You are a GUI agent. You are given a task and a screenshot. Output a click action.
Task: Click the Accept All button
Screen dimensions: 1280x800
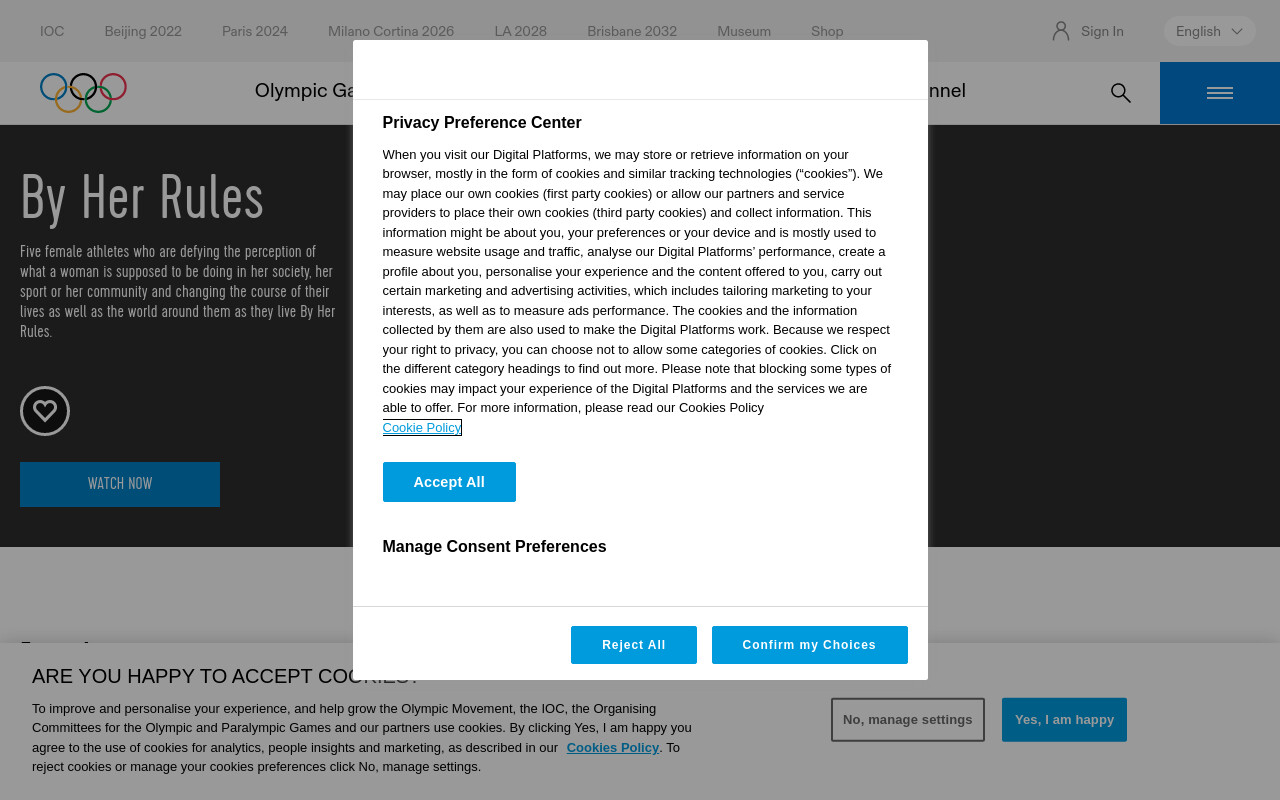click(x=449, y=482)
